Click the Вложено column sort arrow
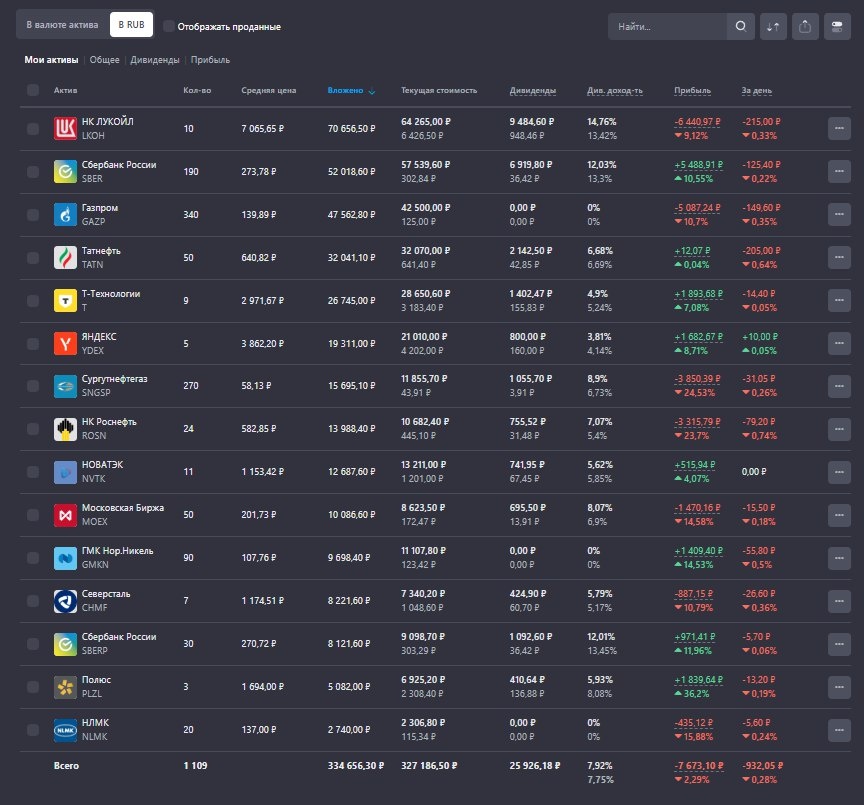Screen dimensions: 864x805 370,90
